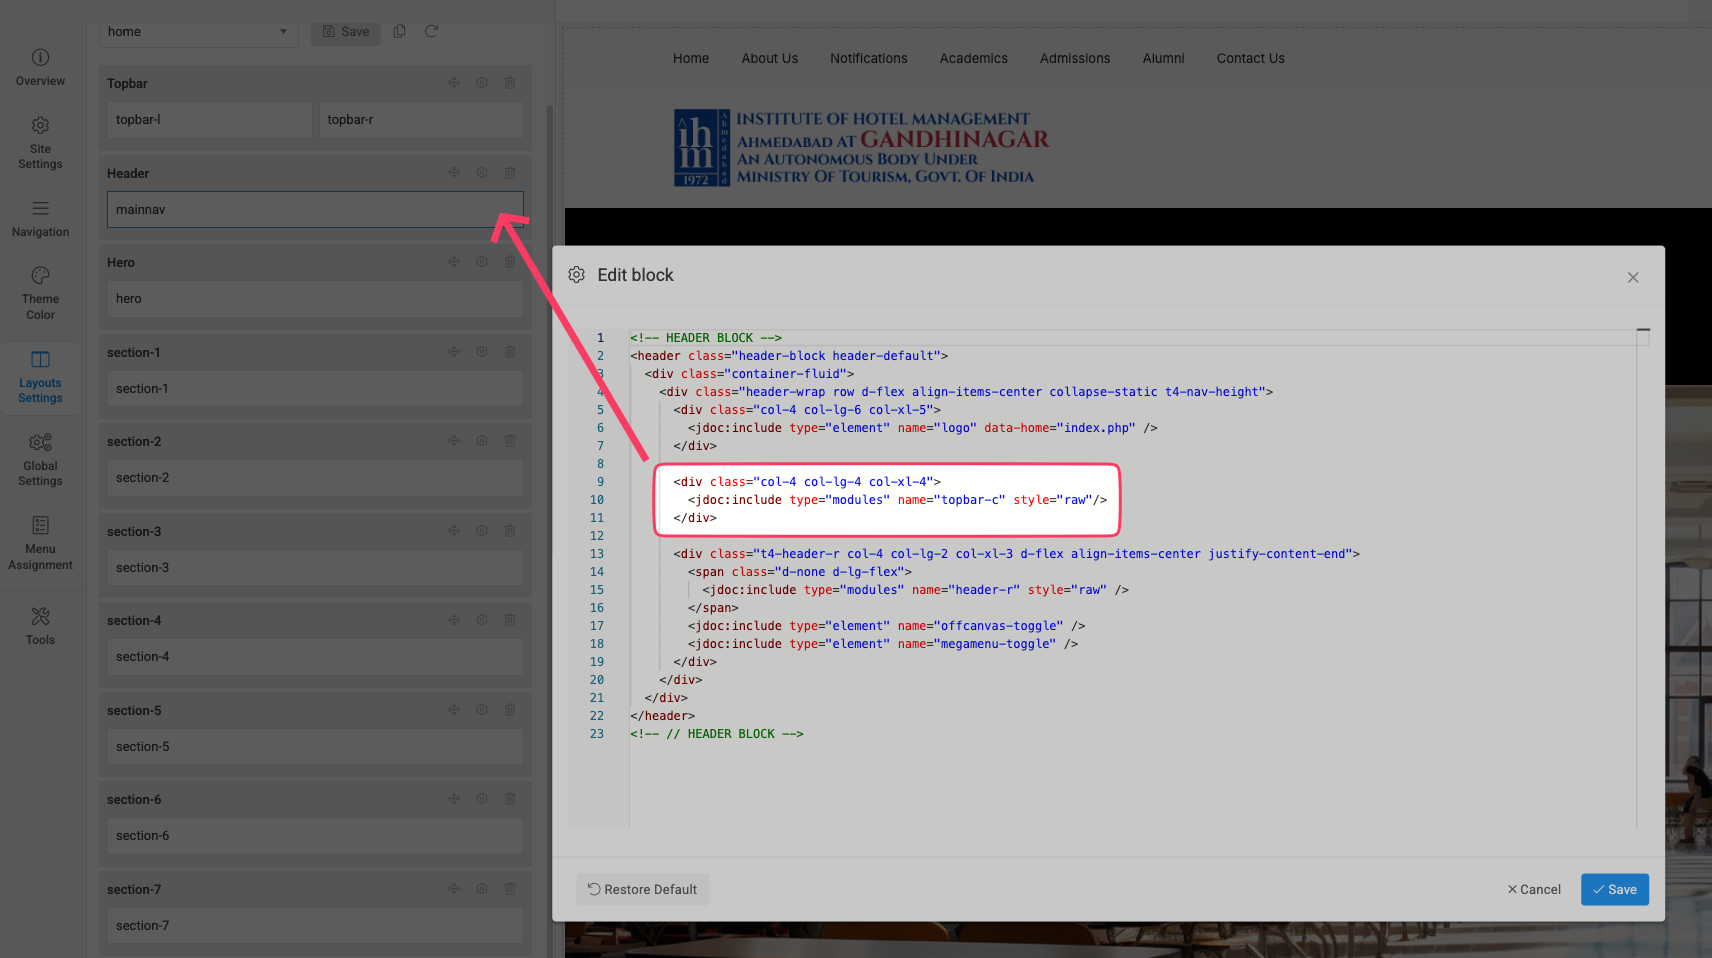This screenshot has width=1712, height=958.
Task: Open the Tools sidebar item
Action: point(40,626)
